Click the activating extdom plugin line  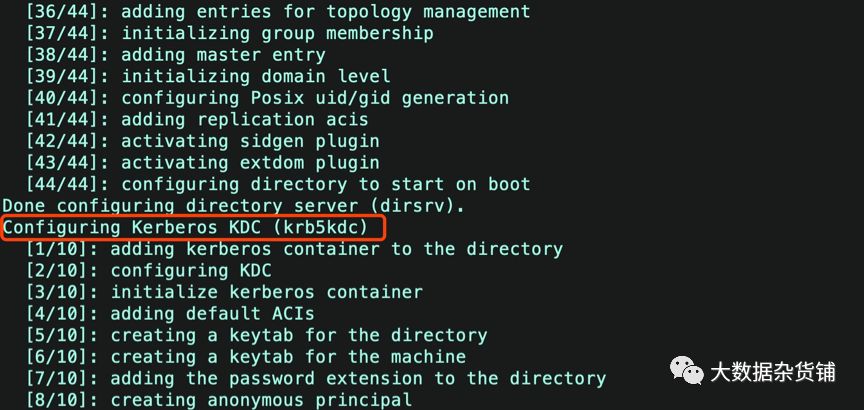202,162
